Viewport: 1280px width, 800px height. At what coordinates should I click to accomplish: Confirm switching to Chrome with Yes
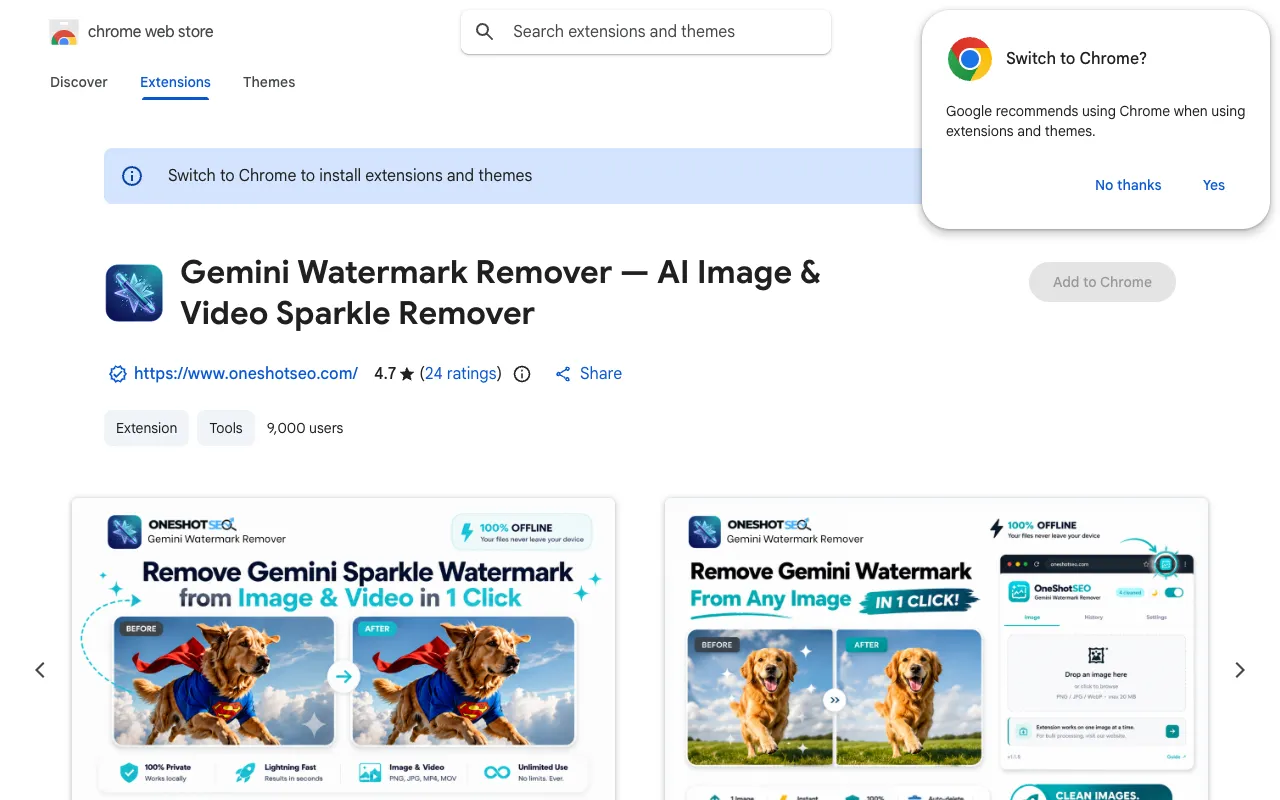click(1214, 185)
